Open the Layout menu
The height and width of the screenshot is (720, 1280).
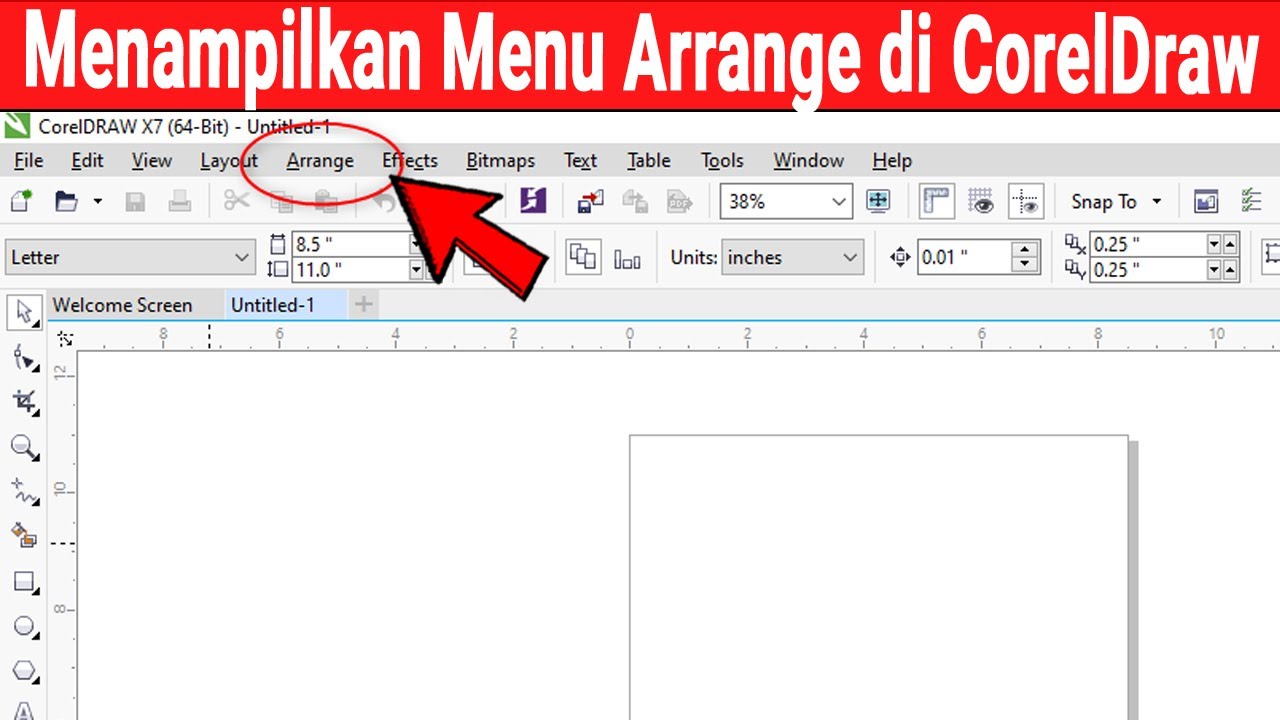[229, 160]
